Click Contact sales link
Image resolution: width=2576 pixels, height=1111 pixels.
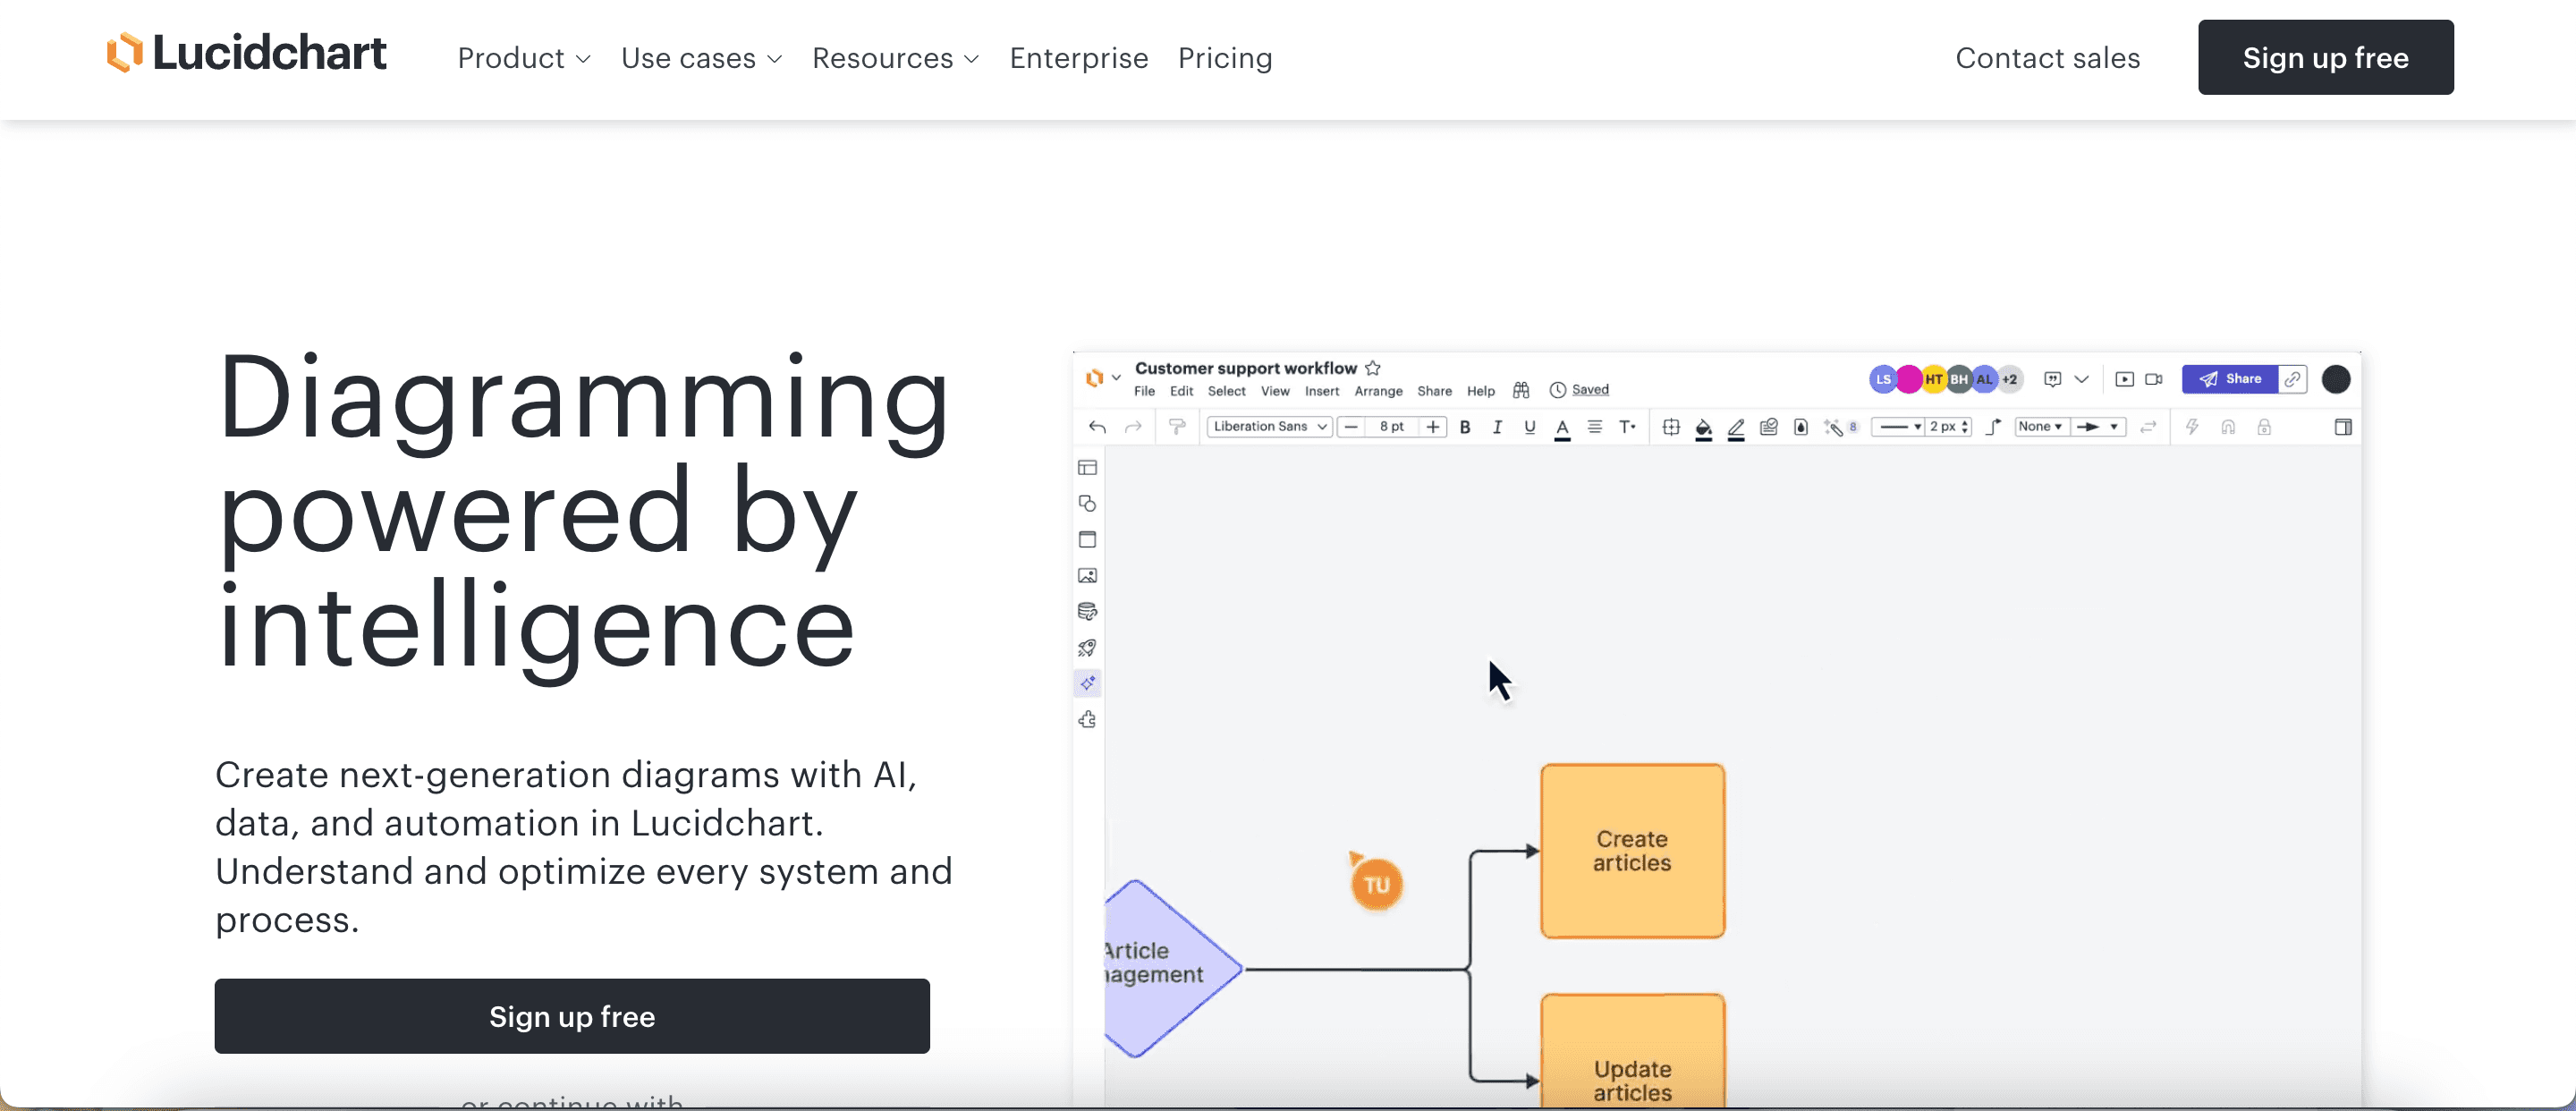coord(2047,58)
